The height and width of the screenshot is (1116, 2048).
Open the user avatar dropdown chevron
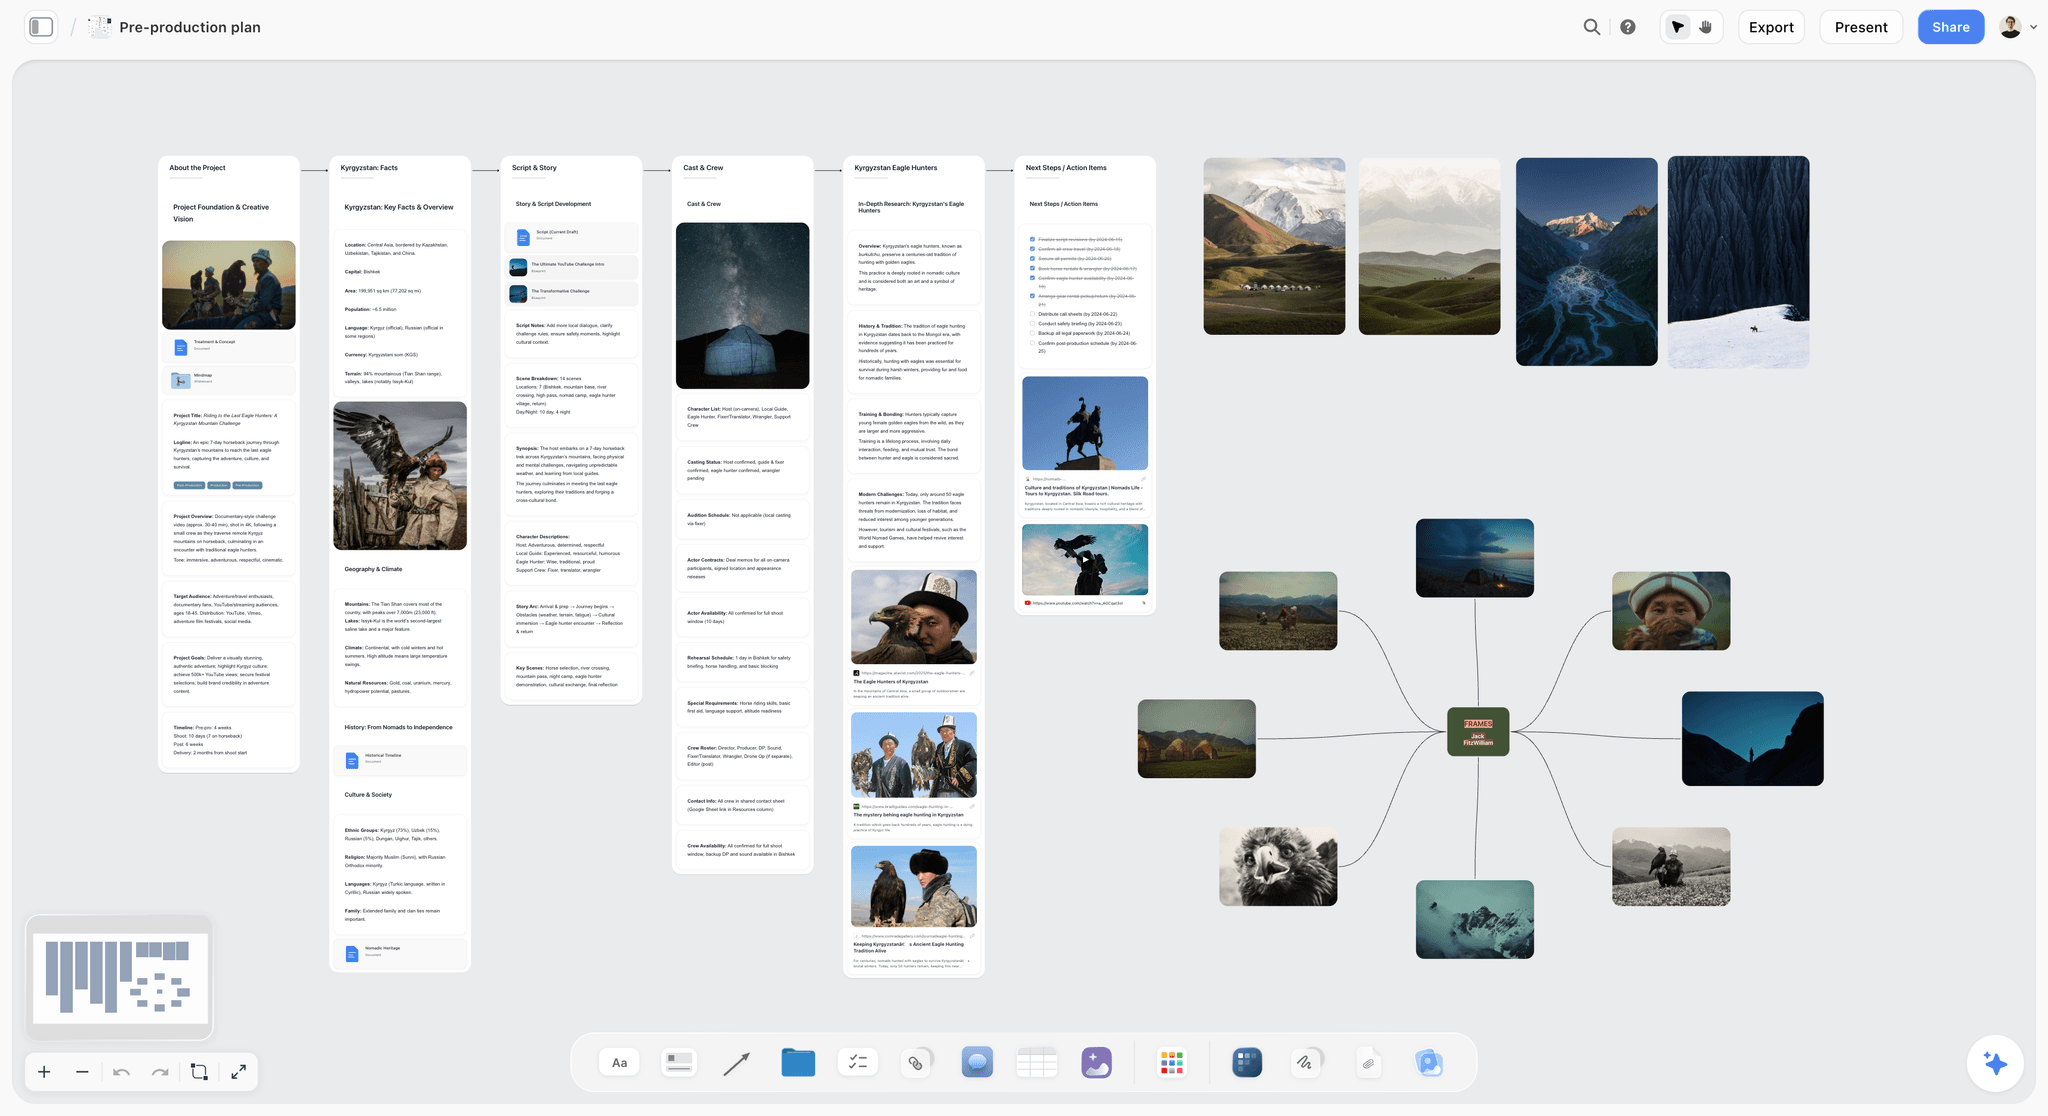click(2033, 27)
